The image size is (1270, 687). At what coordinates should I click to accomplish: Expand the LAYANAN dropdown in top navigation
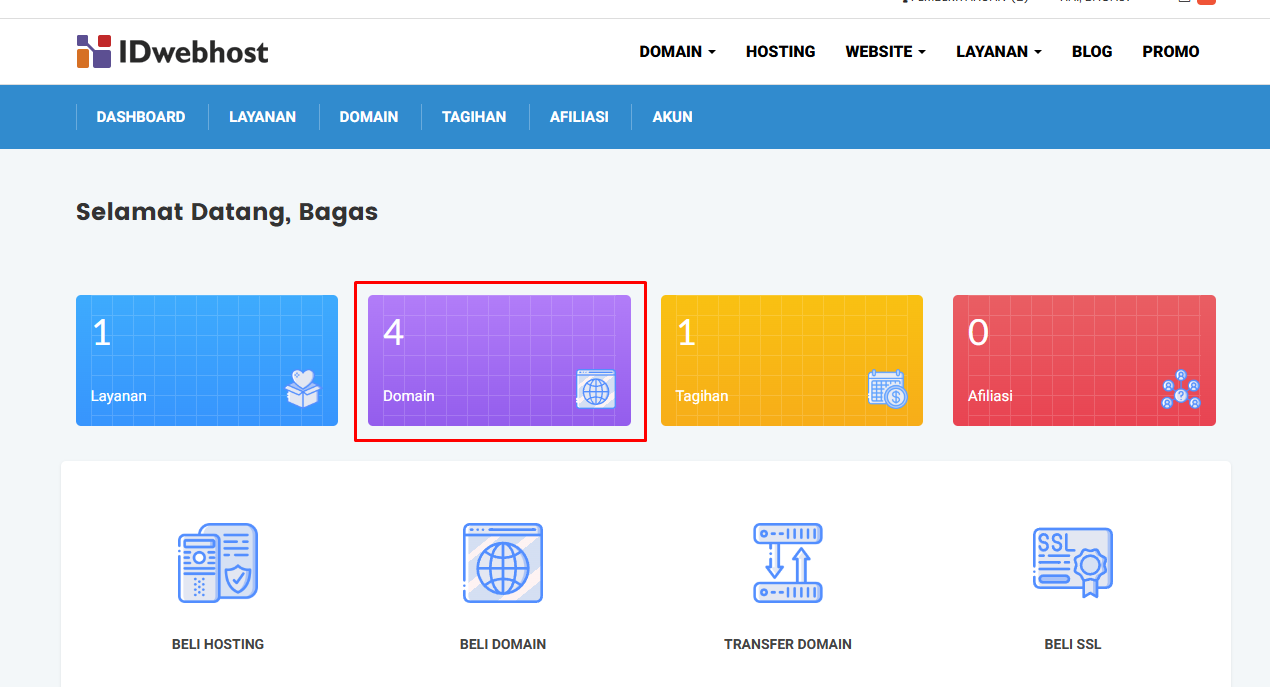coord(999,51)
